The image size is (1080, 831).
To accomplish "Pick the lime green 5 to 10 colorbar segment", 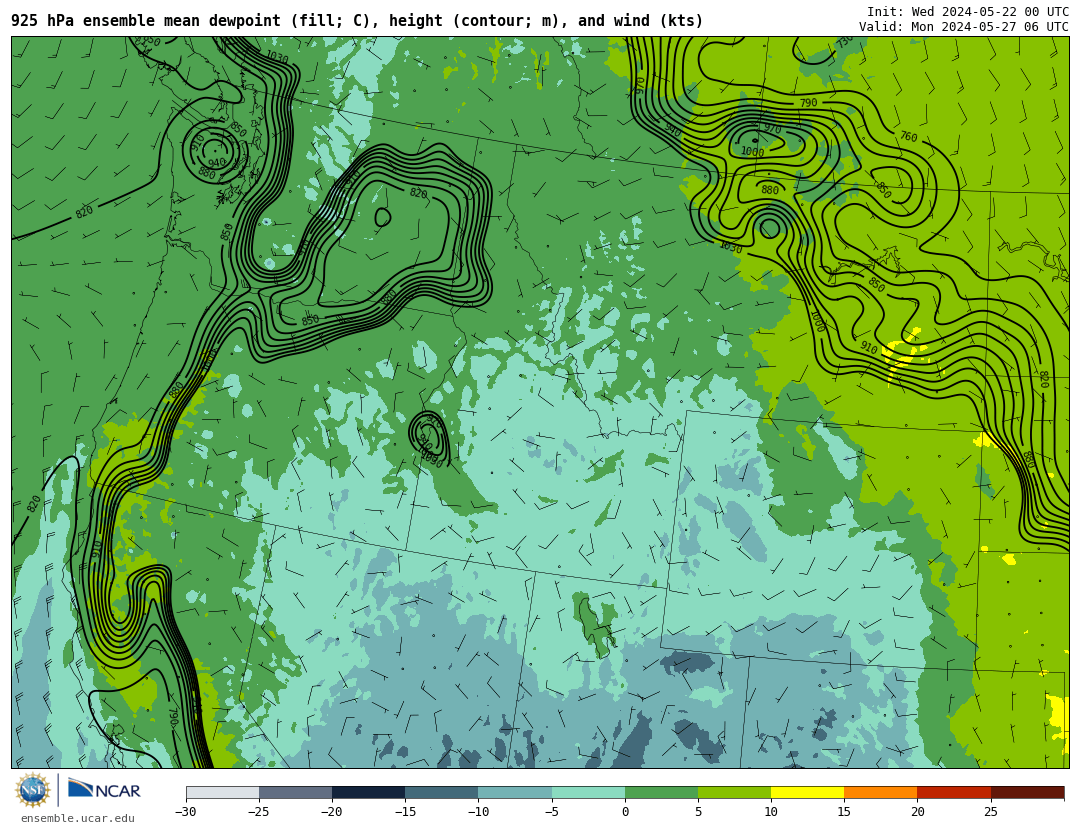I will pyautogui.click(x=734, y=793).
